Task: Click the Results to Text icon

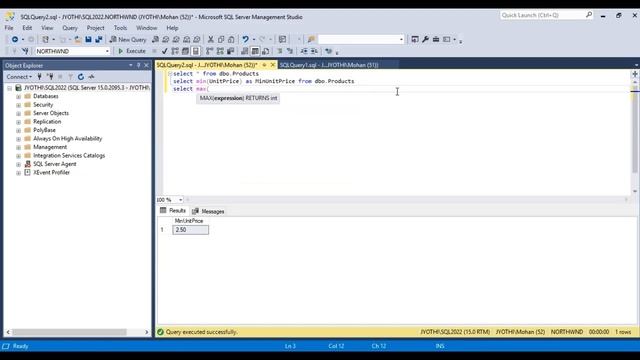Action: [x=244, y=51]
